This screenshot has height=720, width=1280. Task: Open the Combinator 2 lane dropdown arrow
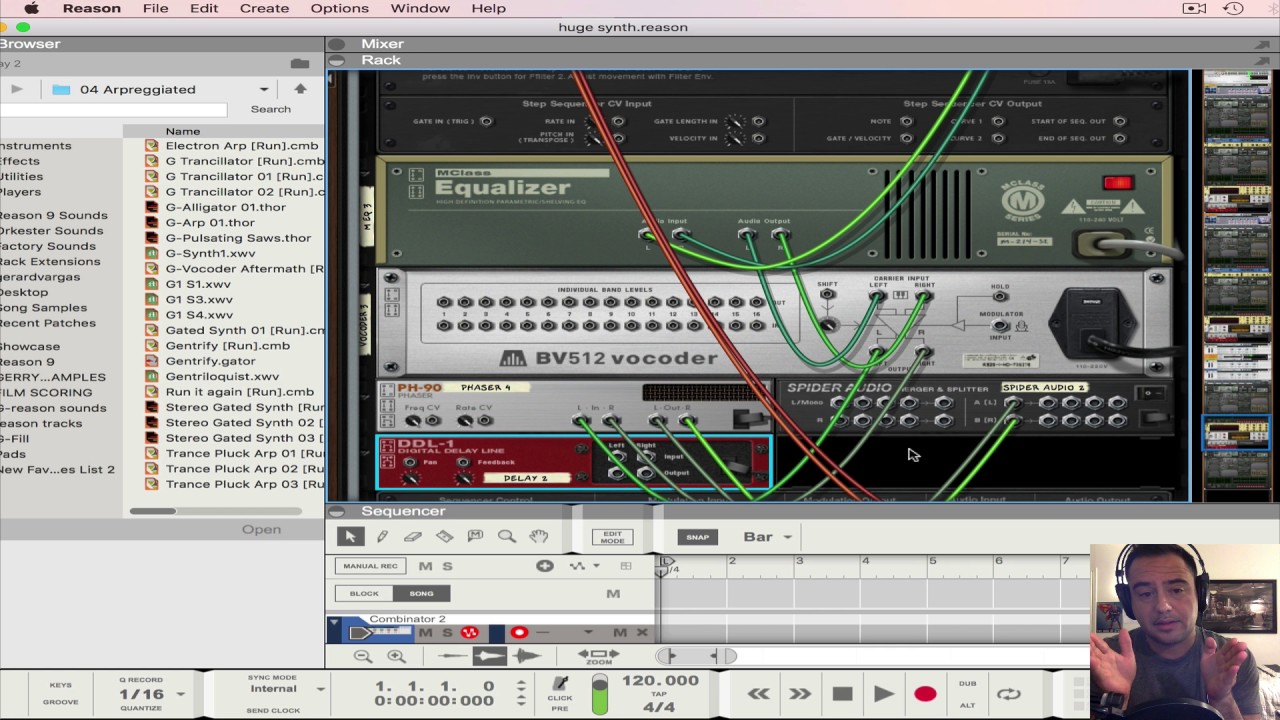pos(588,632)
